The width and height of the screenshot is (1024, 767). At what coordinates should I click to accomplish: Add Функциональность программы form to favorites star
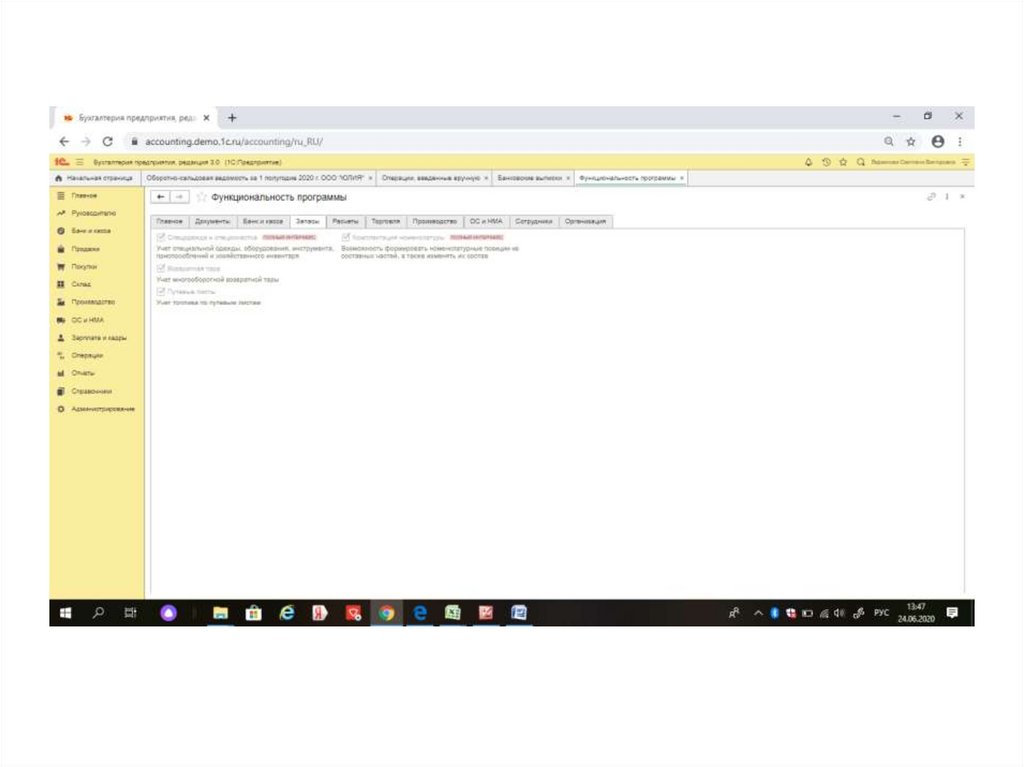[201, 198]
